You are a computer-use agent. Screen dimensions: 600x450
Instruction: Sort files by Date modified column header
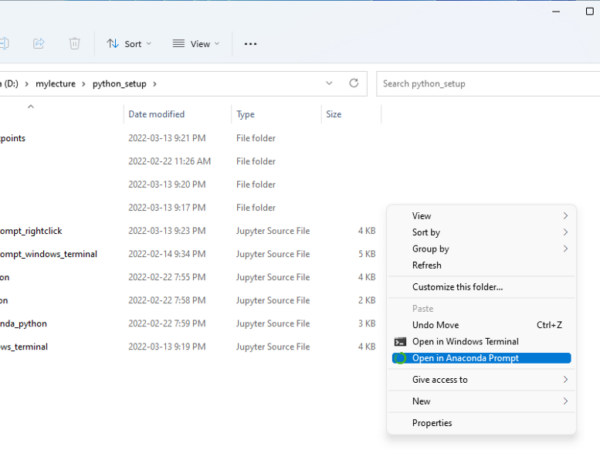pyautogui.click(x=156, y=114)
